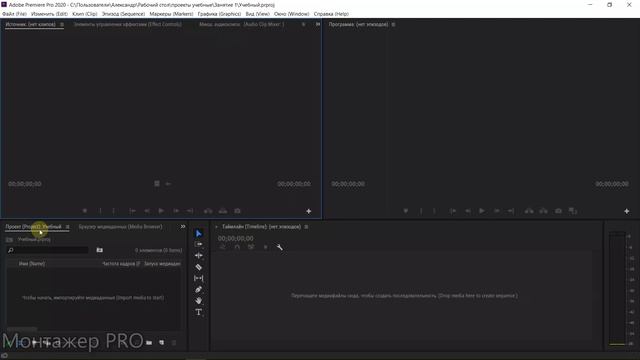Open Клип (Clip) menu

(85, 14)
